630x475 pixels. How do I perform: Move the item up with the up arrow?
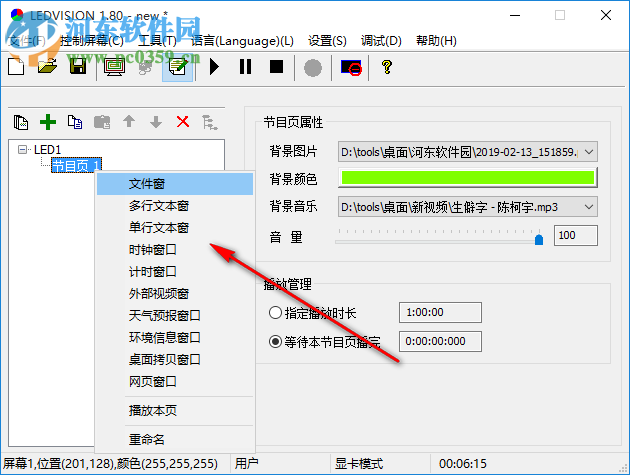[129, 121]
